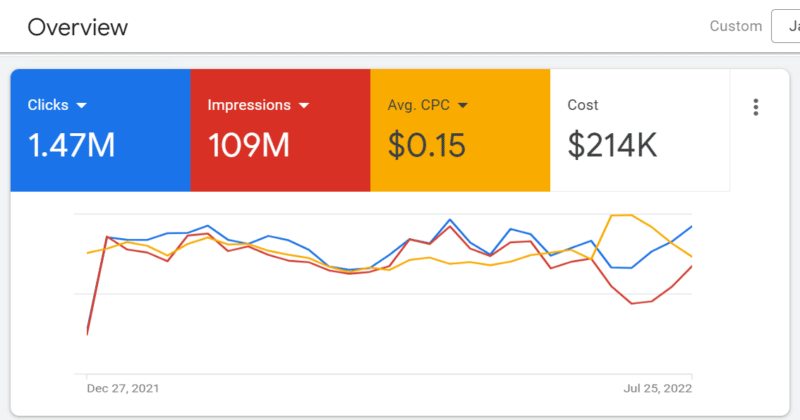Select the red Impressions scorecard
This screenshot has height=420, width=800.
280,130
